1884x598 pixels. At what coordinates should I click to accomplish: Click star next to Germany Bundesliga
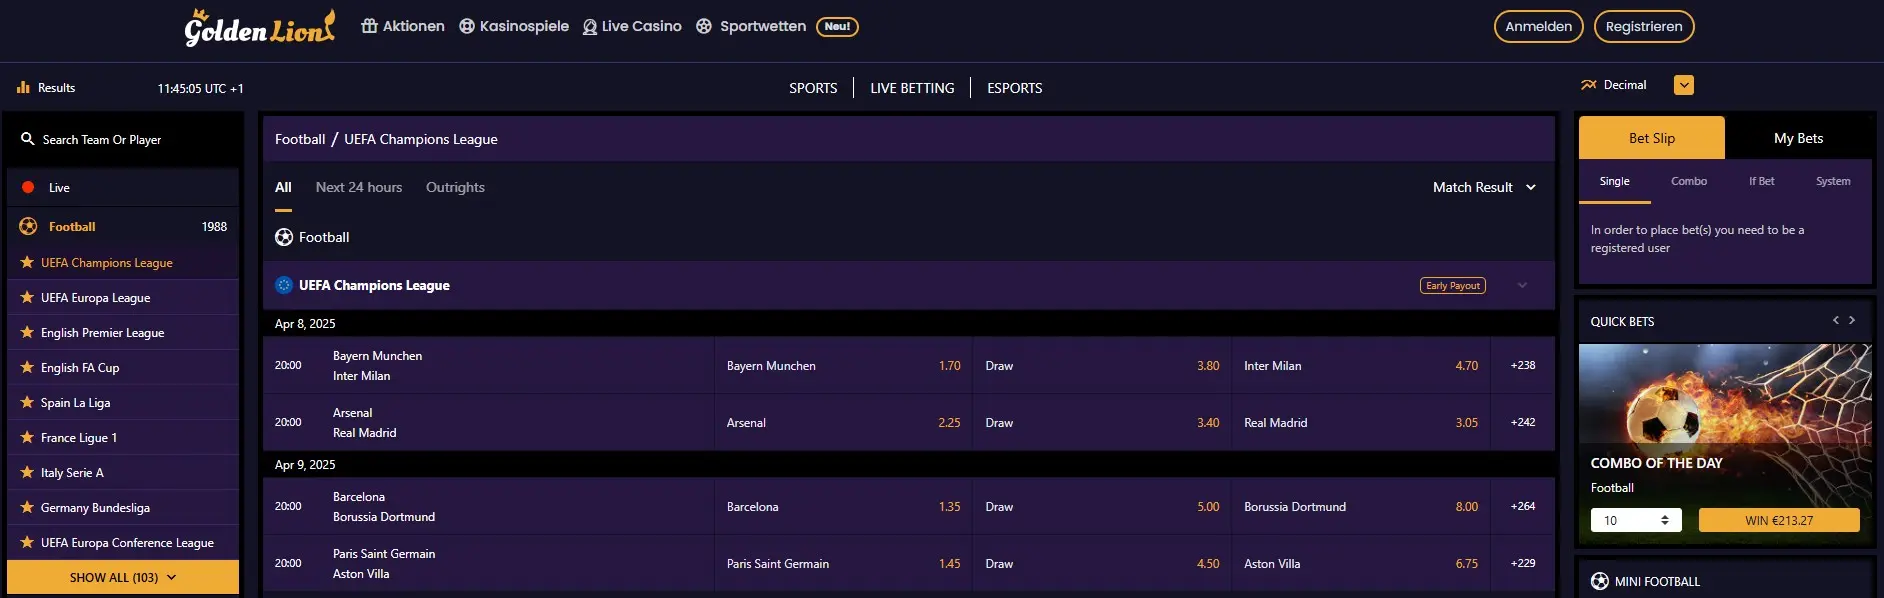(27, 507)
